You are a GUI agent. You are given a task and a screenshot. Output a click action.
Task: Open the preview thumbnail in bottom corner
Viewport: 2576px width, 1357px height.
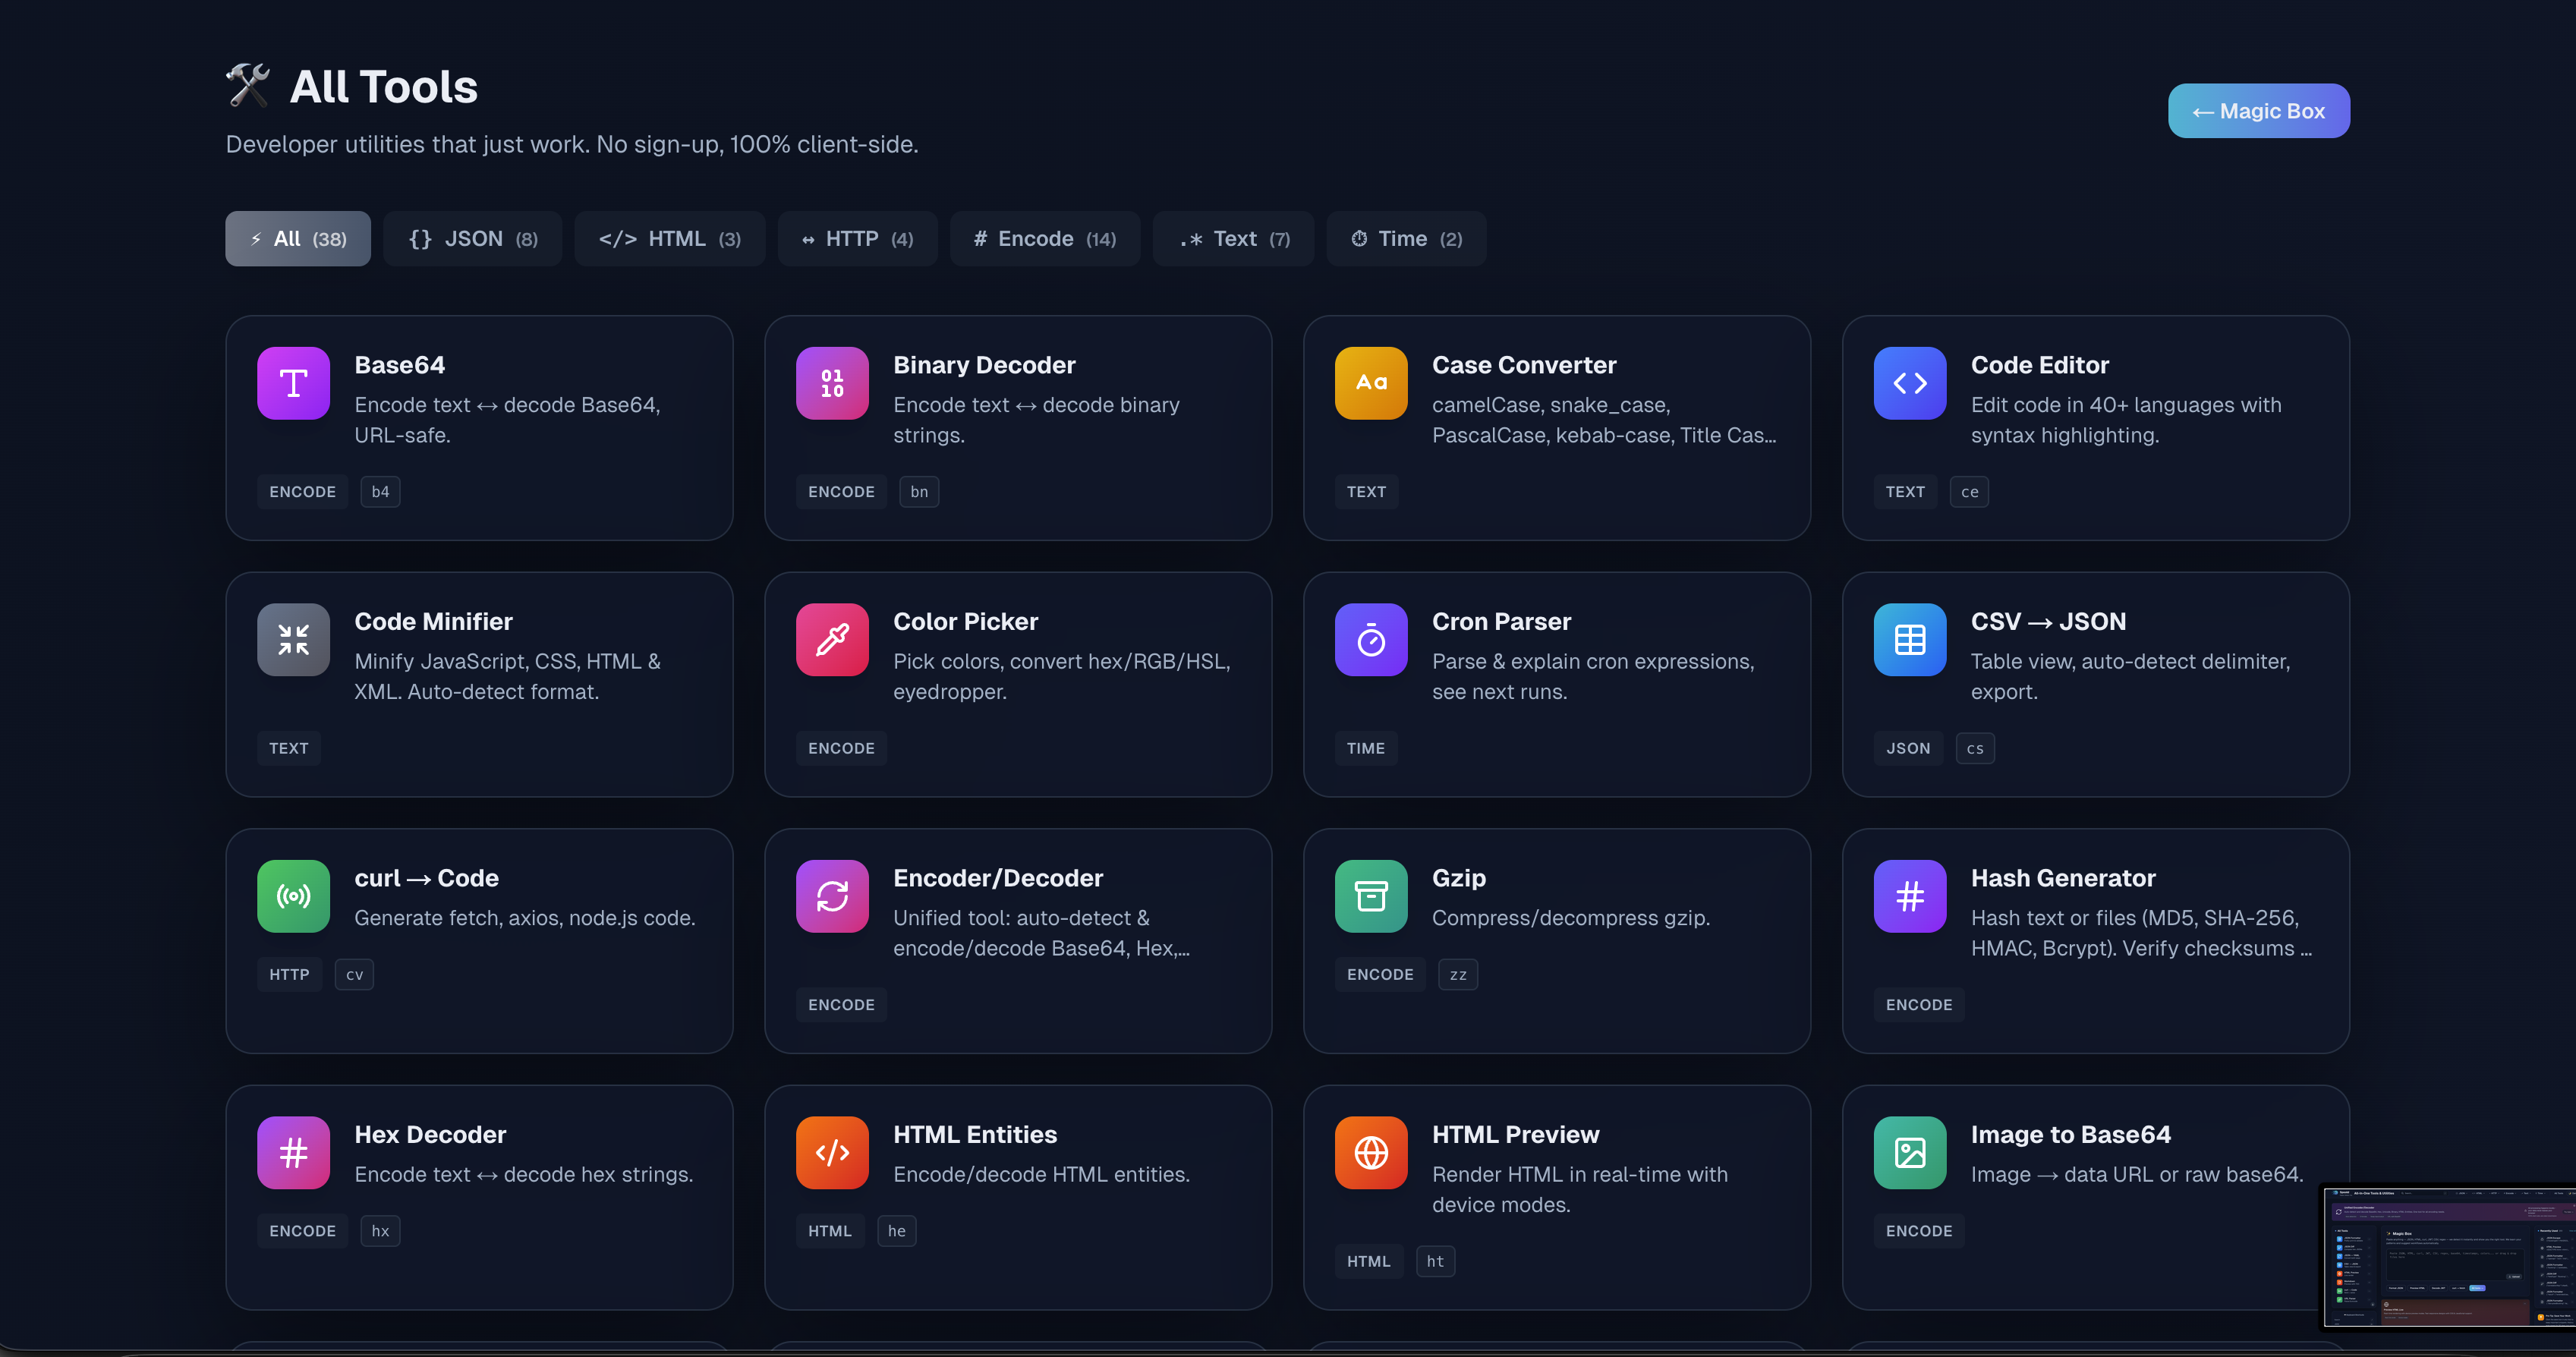[x=2450, y=1257]
